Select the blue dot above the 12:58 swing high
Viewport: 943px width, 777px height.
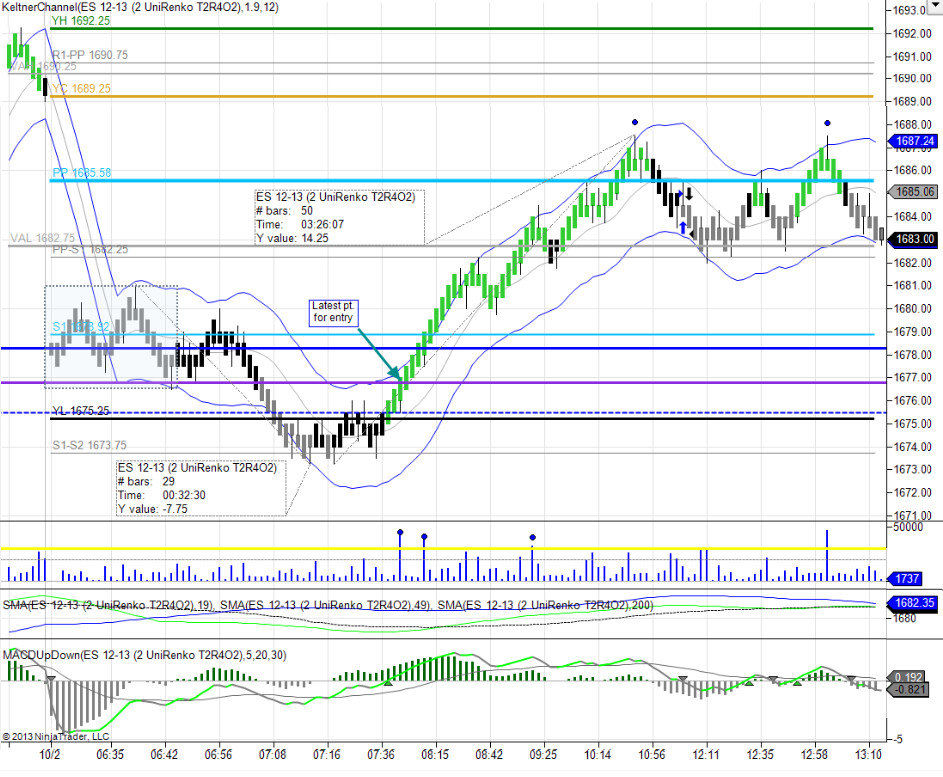coord(828,123)
